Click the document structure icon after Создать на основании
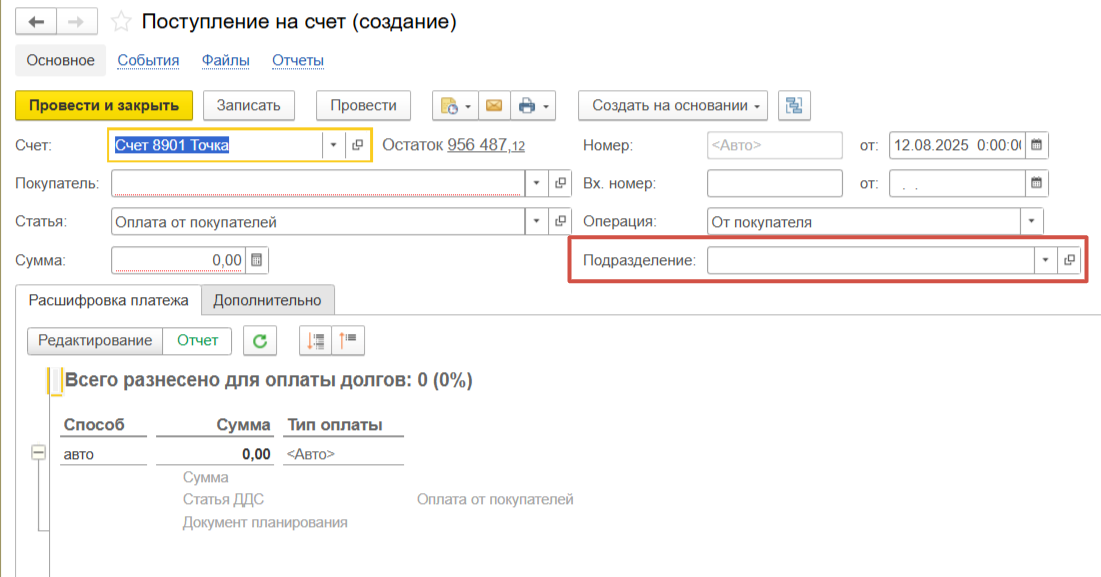This screenshot has width=1101, height=577. tap(794, 106)
